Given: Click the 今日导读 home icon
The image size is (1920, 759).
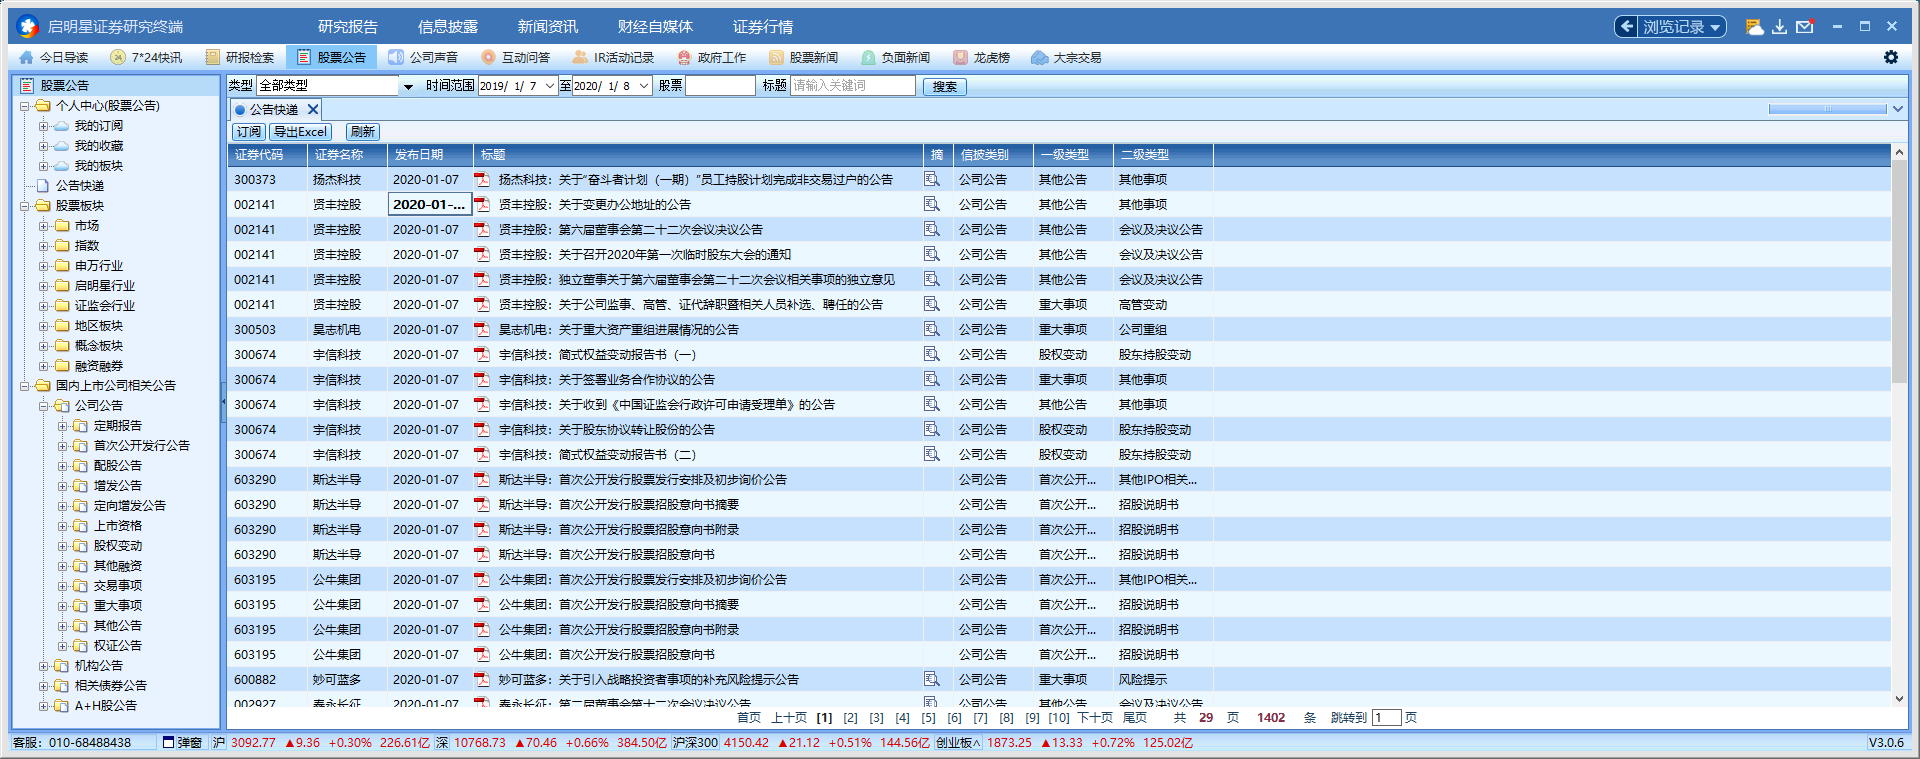Looking at the screenshot, I should click(27, 58).
